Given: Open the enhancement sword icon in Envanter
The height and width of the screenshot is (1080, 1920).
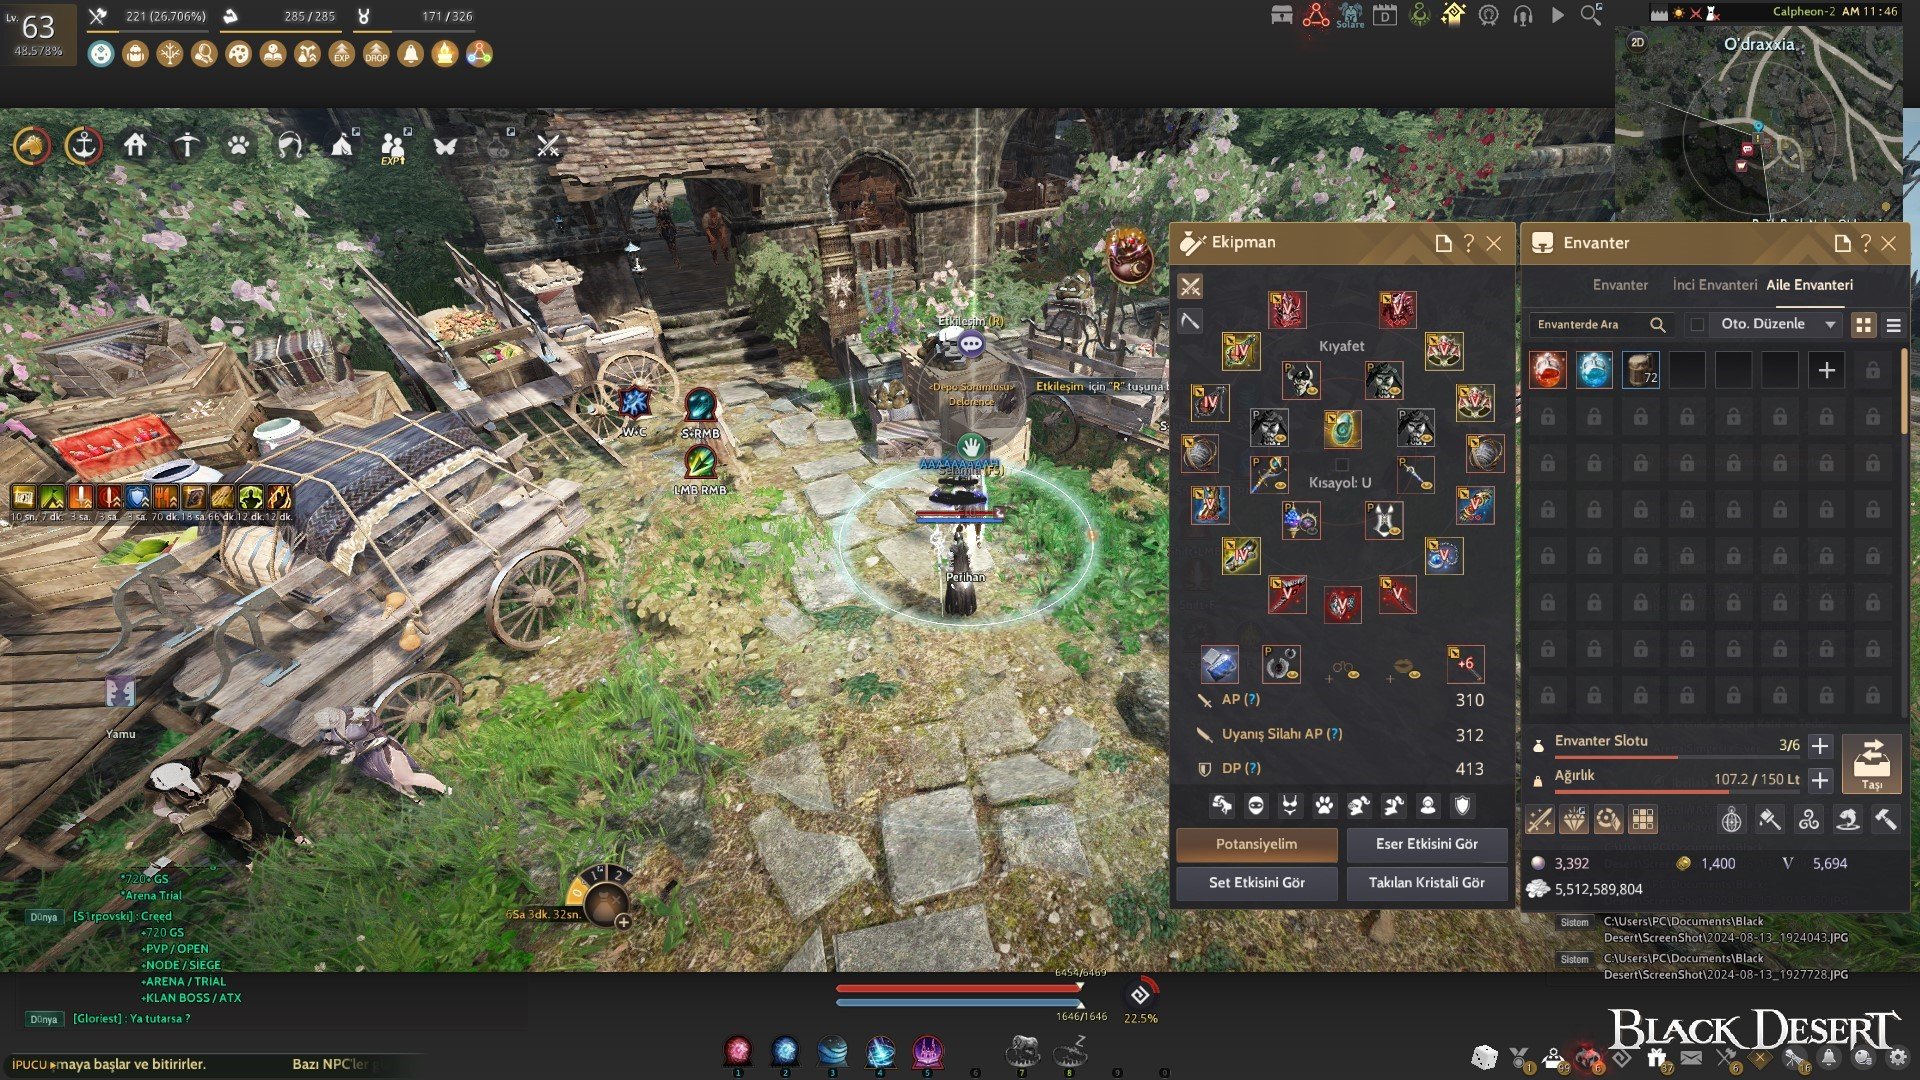Looking at the screenshot, I should 1540,821.
